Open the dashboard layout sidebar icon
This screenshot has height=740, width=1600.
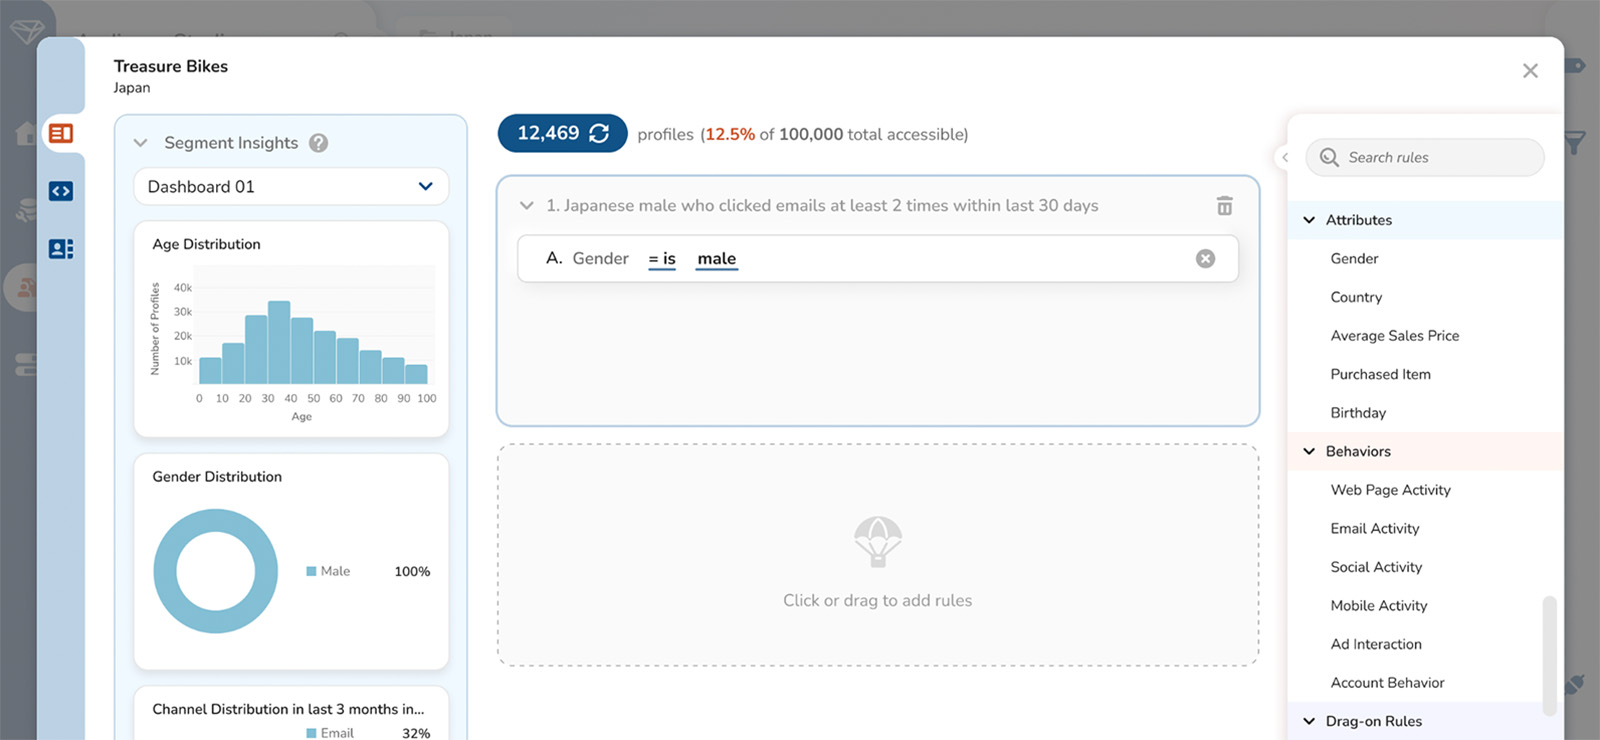(61, 133)
